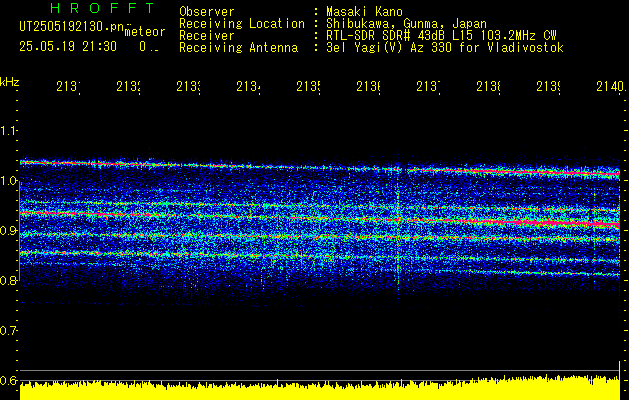Click the 2133 time marker
The image size is (629, 400).
click(x=189, y=87)
